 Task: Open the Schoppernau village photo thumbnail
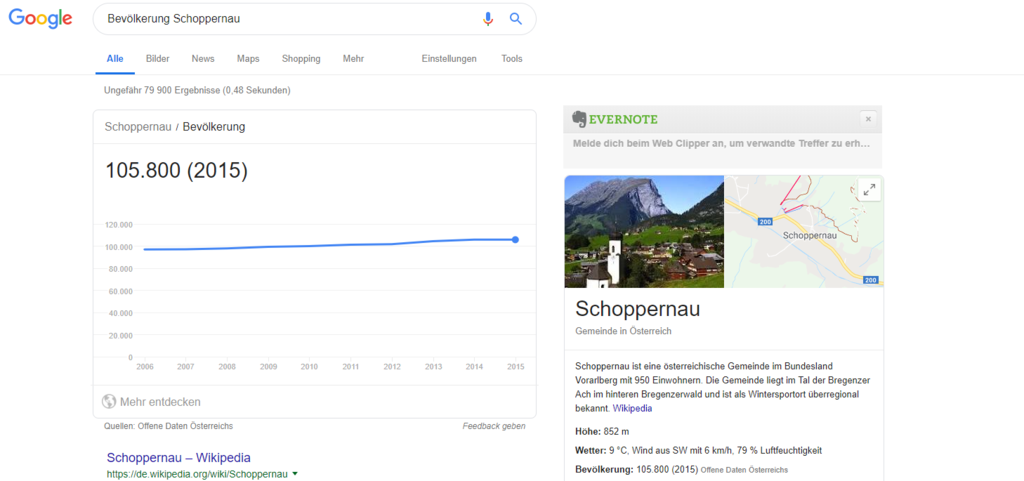(x=644, y=231)
